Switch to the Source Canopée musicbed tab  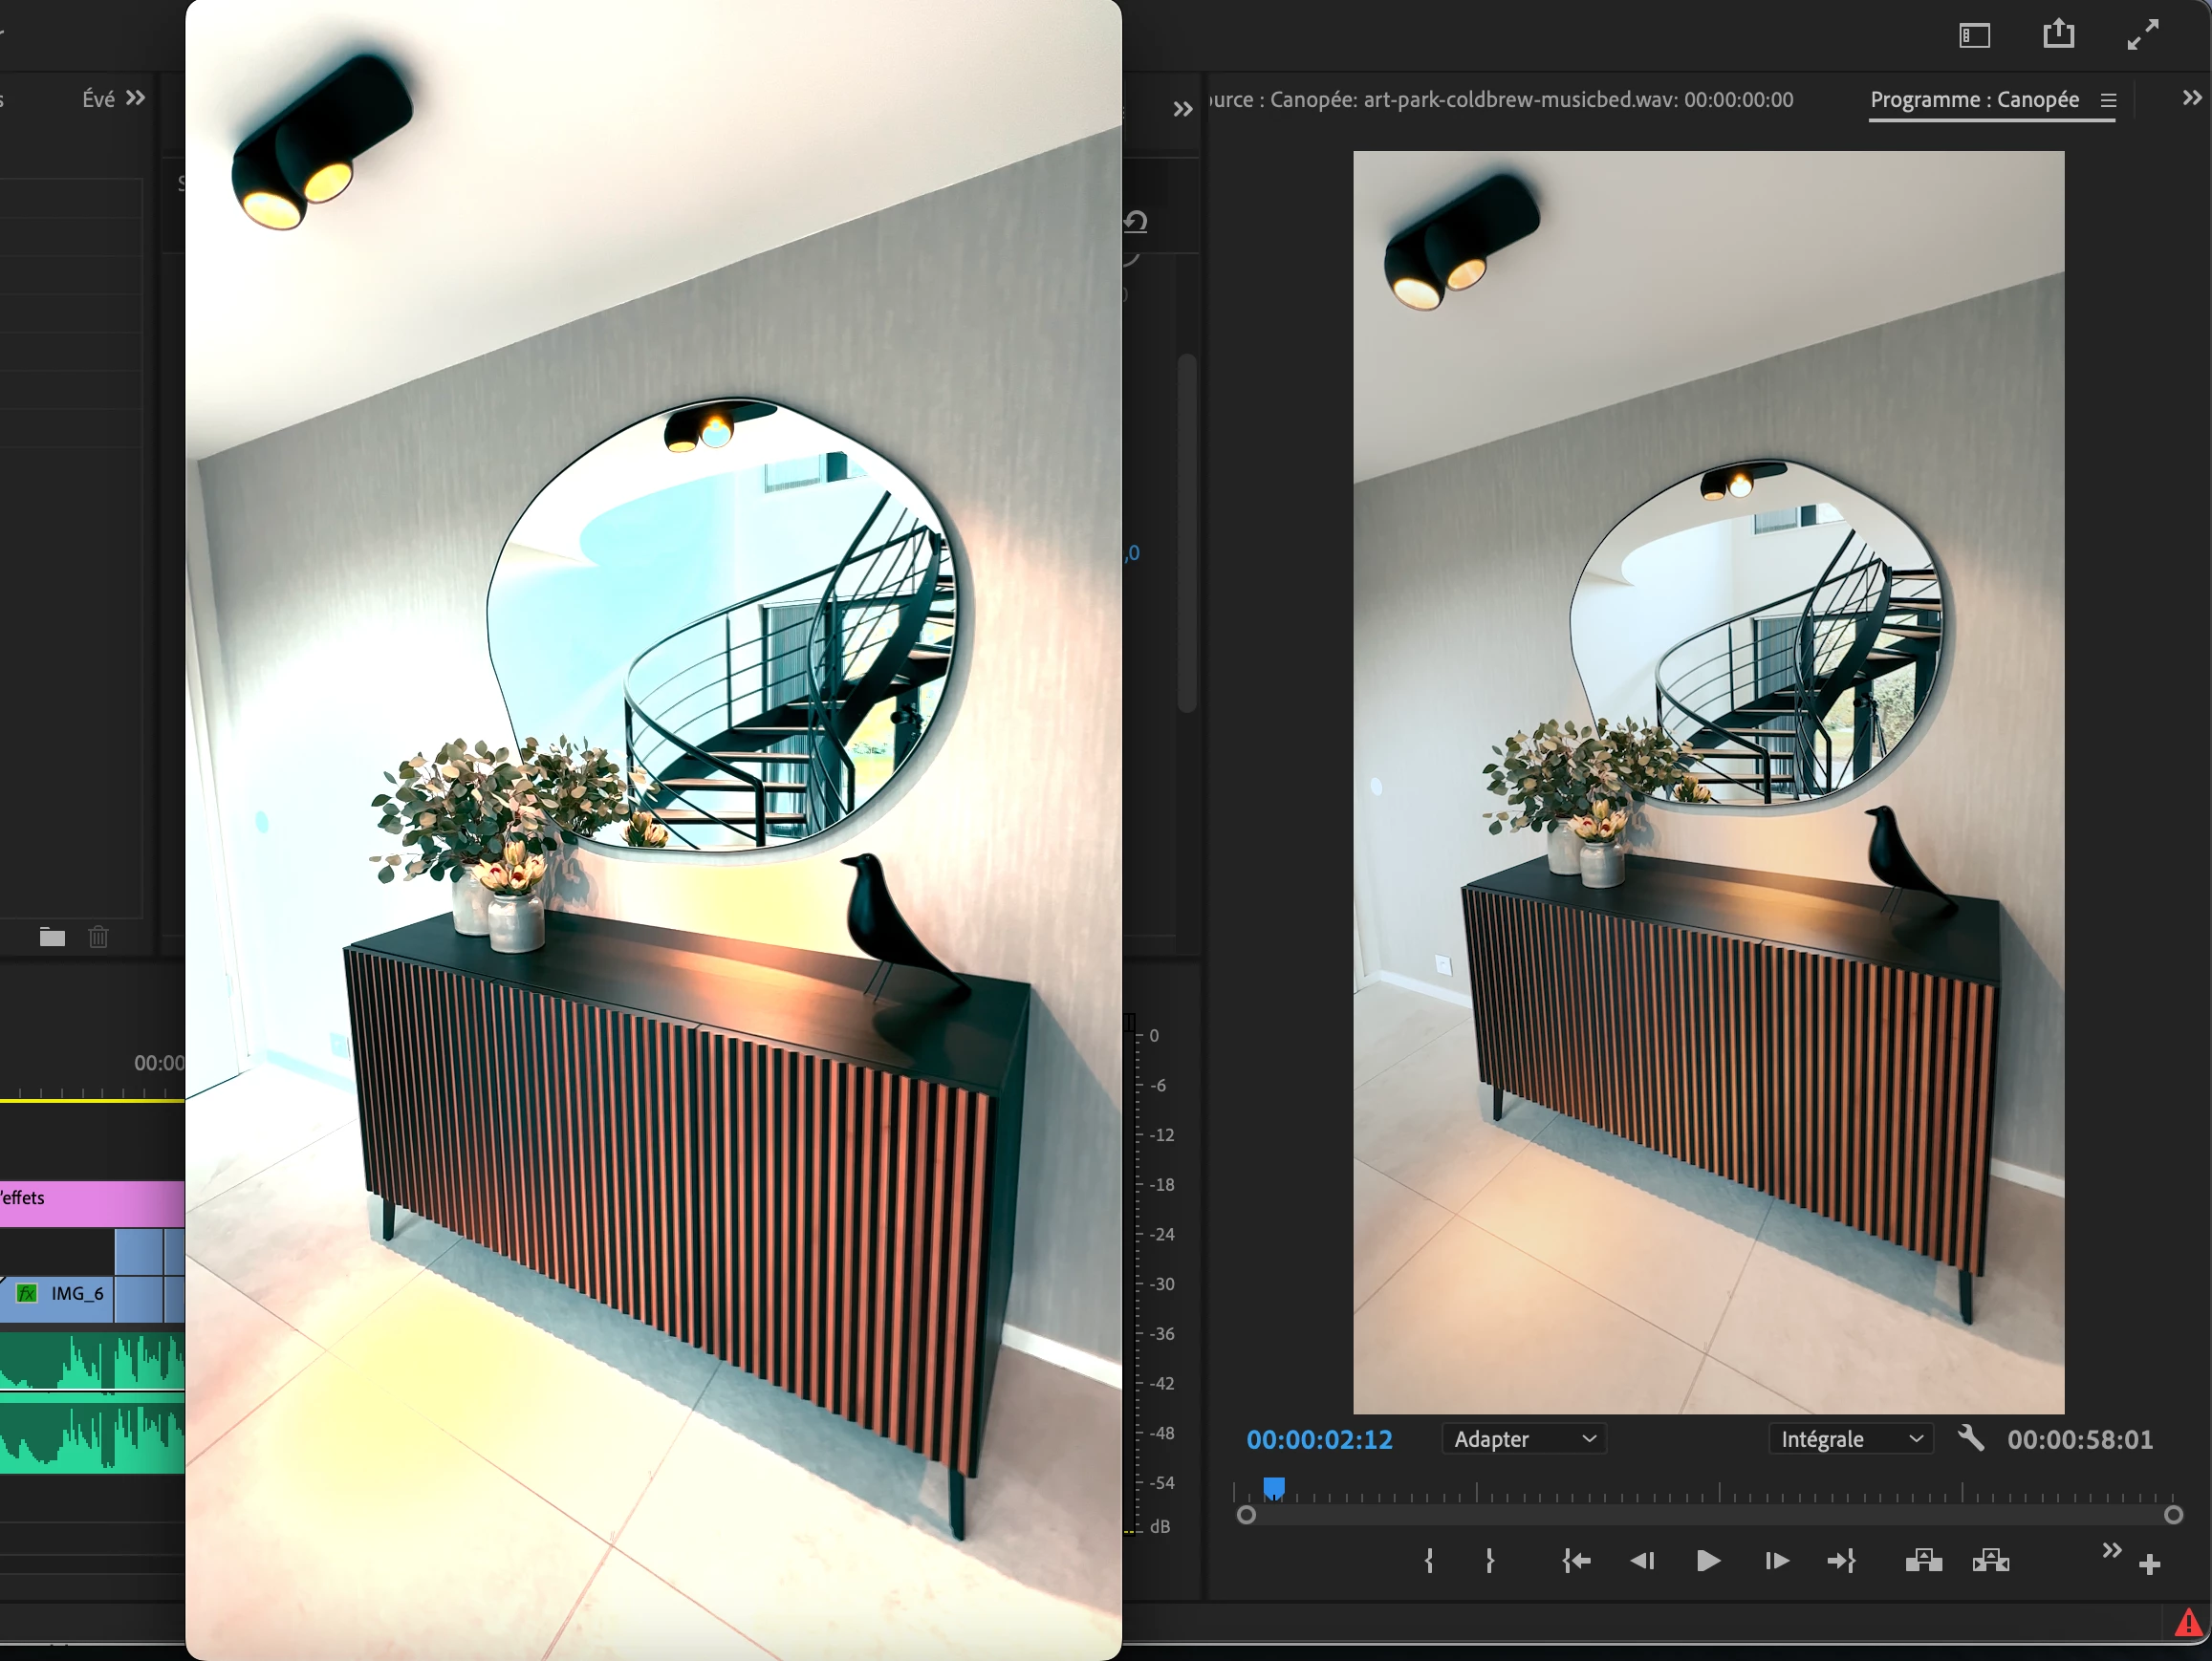(1500, 100)
